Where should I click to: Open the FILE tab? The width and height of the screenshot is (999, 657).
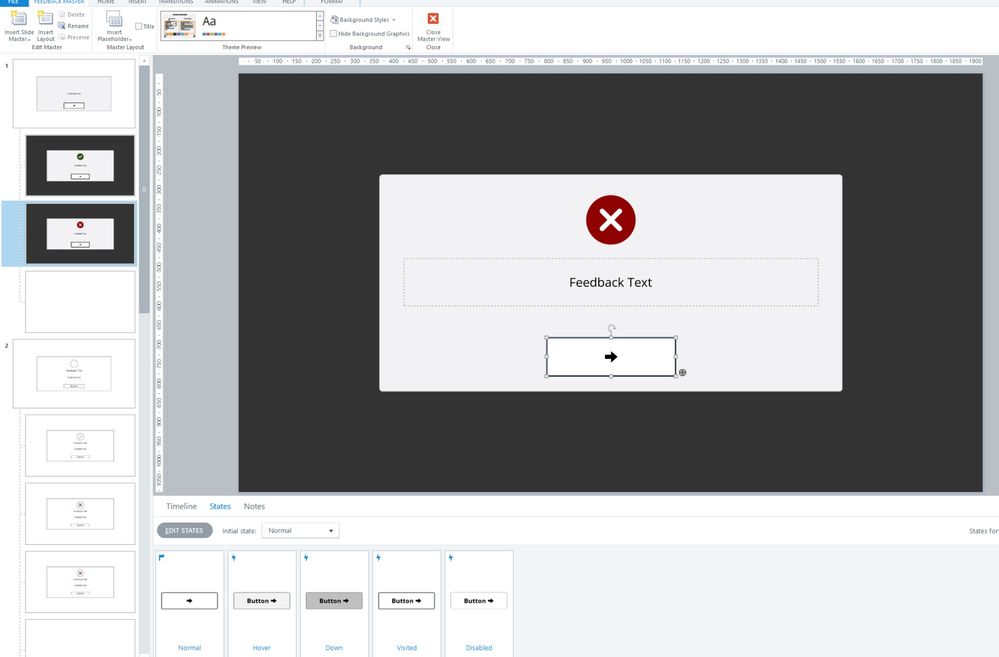(13, 2)
